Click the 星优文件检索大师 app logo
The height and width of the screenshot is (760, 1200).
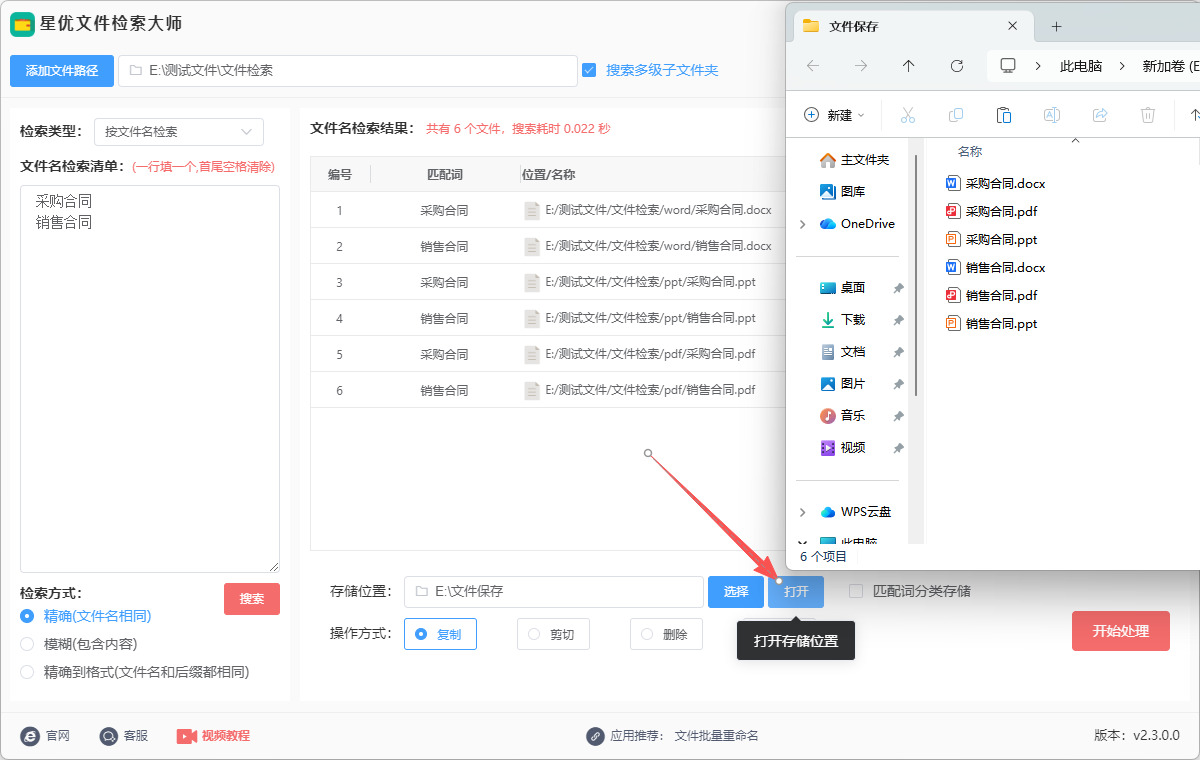22,24
